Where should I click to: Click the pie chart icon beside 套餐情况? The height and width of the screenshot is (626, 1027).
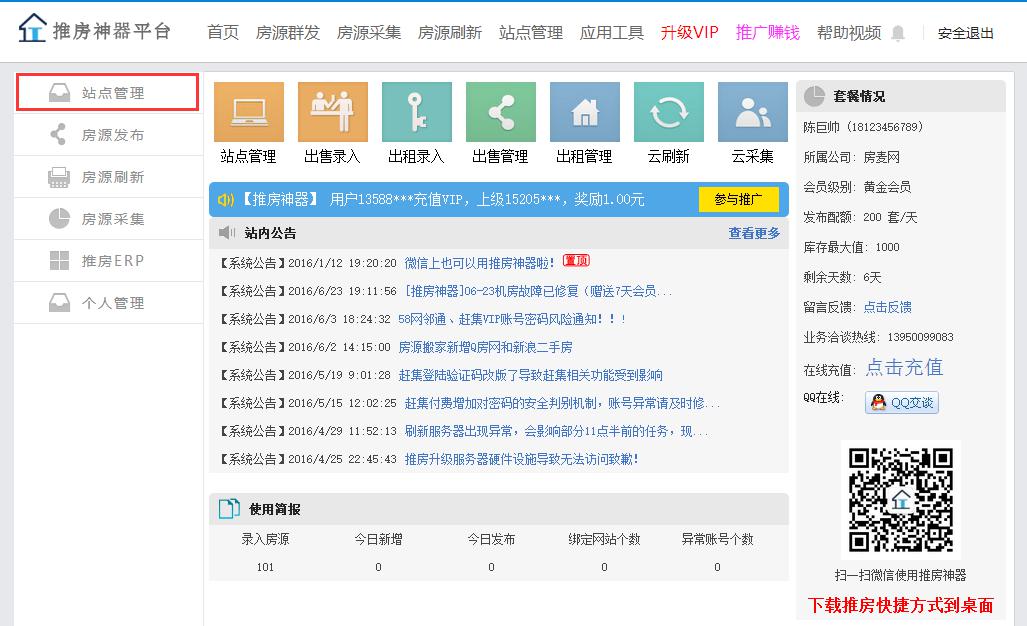pos(814,96)
